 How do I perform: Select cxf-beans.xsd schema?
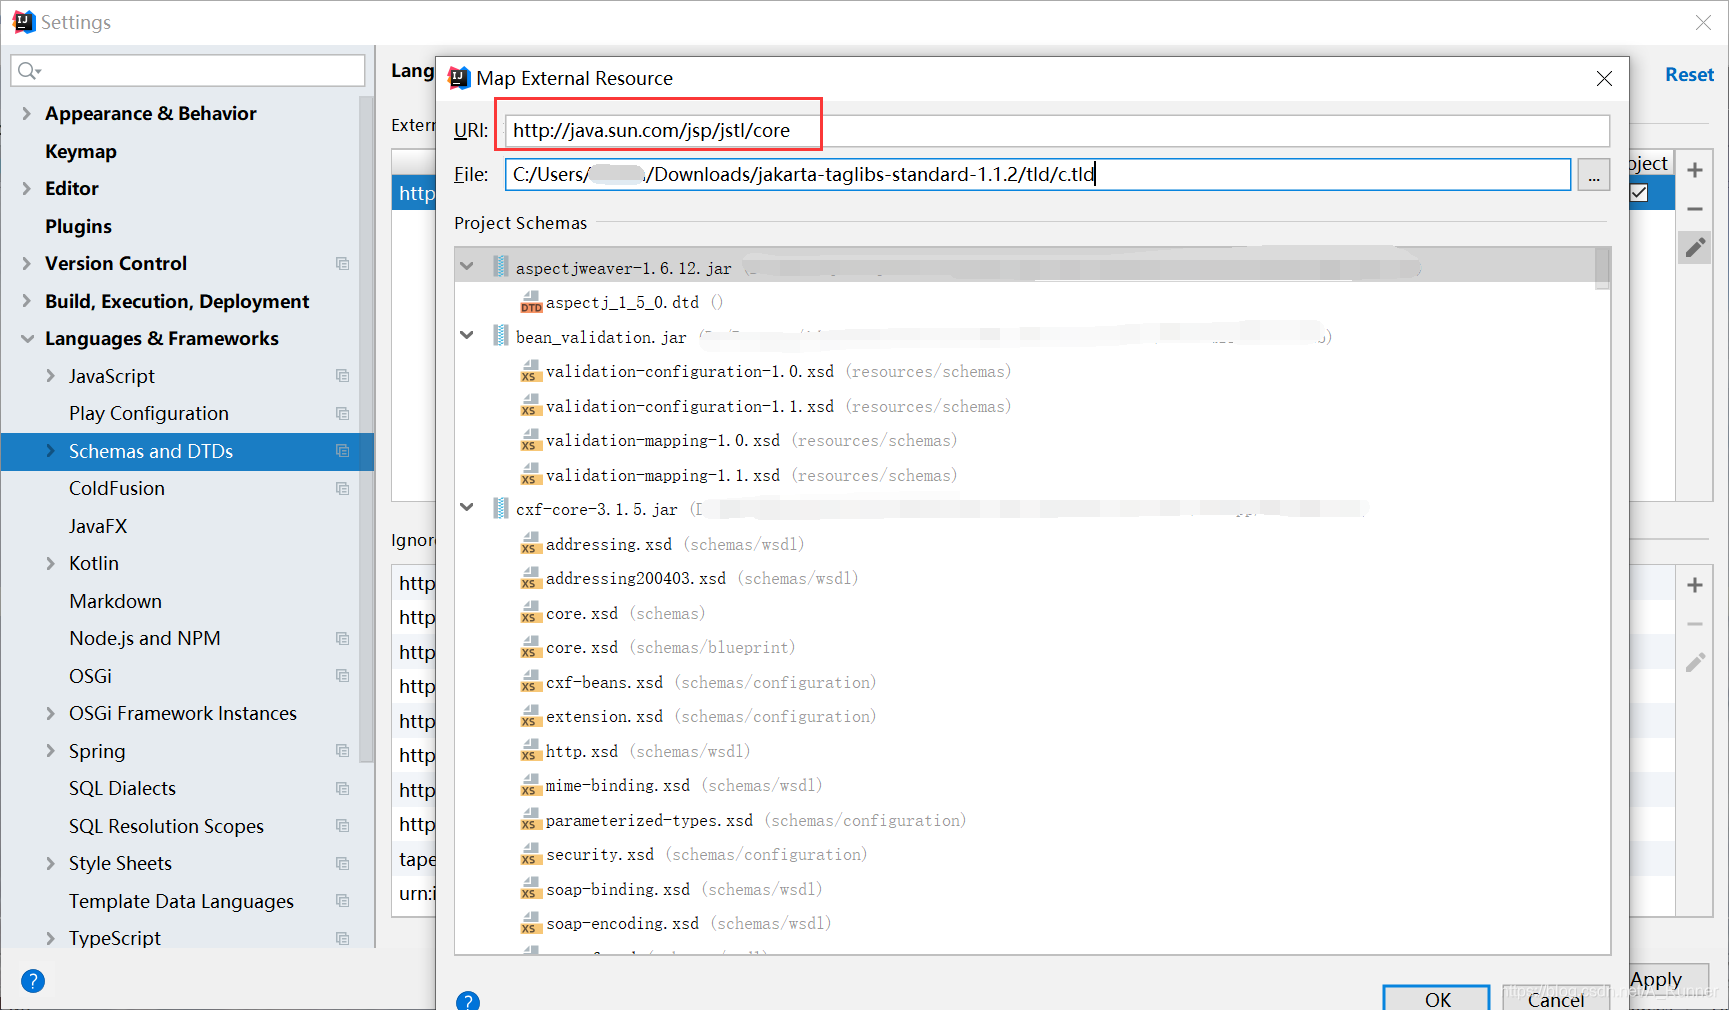tap(604, 683)
